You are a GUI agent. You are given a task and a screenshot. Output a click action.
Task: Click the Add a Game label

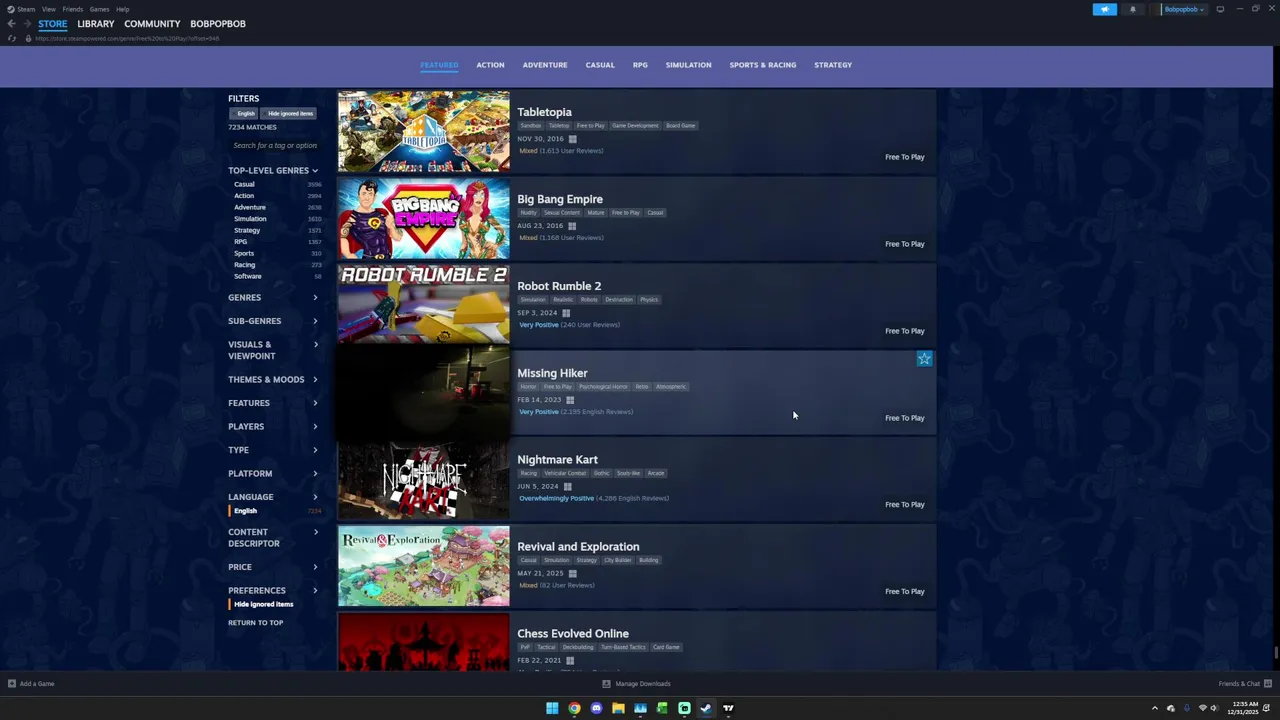pos(37,684)
